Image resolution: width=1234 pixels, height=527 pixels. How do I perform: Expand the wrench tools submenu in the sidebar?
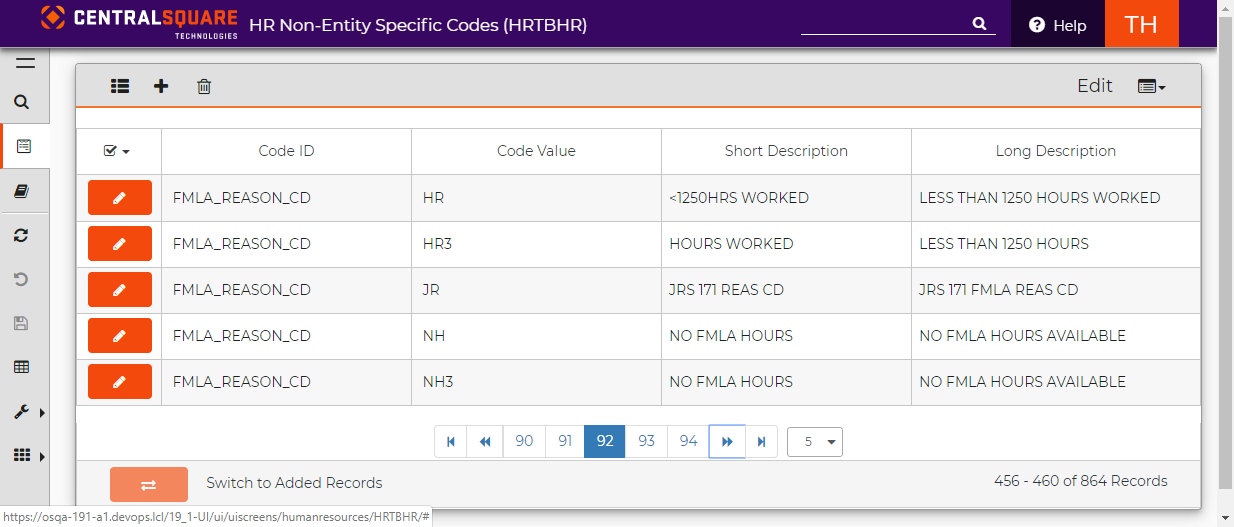click(24, 412)
